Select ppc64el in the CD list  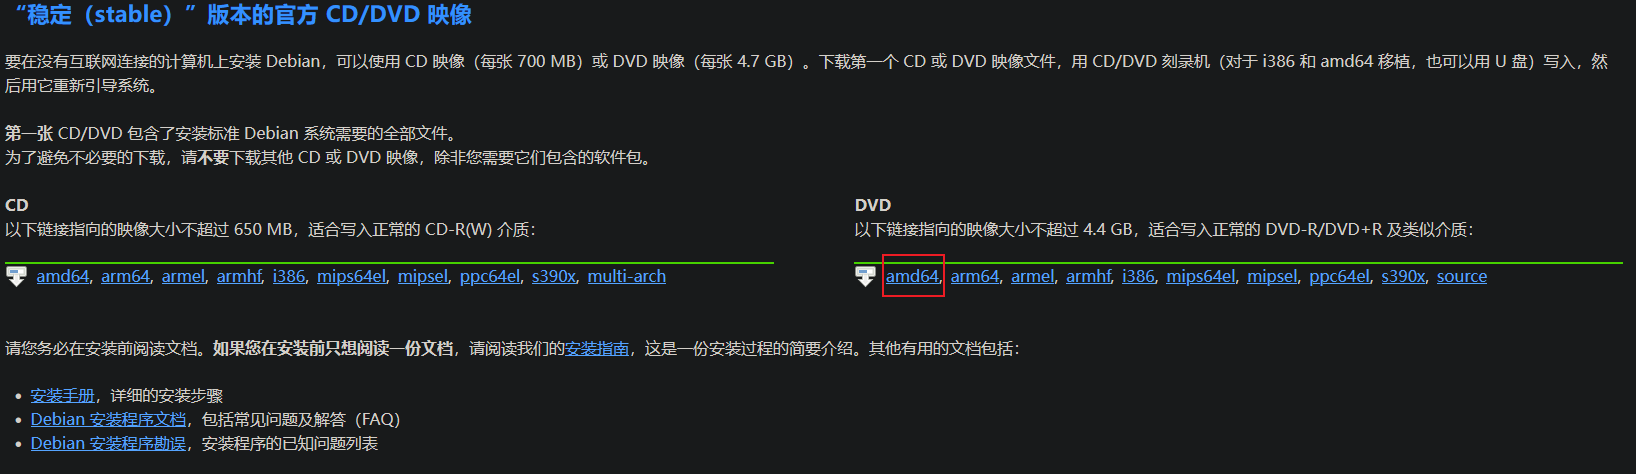click(x=490, y=277)
